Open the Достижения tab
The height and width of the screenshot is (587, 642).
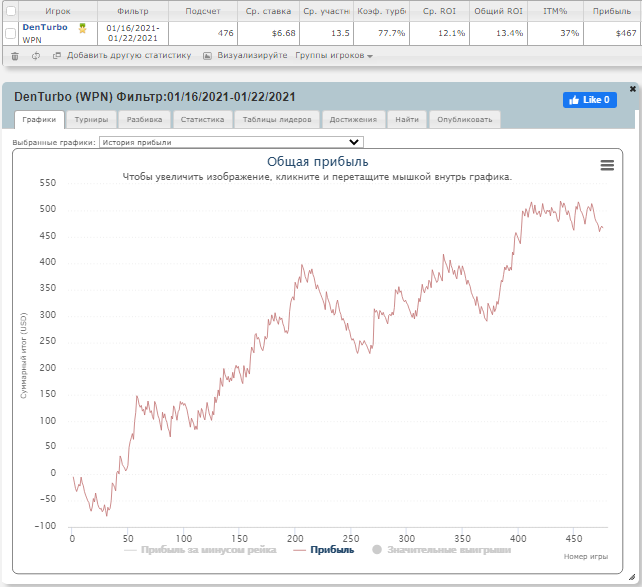click(x=353, y=120)
